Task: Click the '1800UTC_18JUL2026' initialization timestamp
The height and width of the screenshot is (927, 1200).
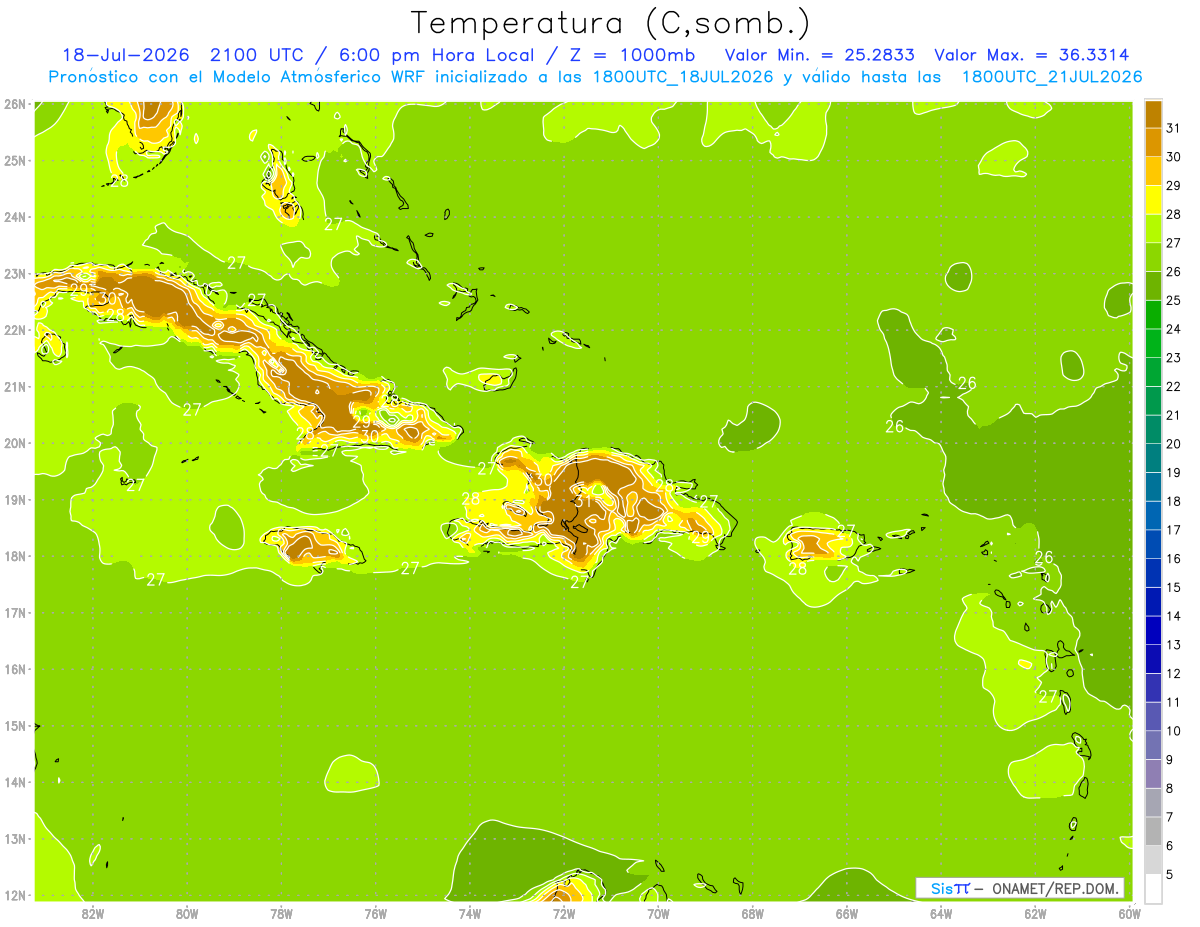Action: coord(683,77)
